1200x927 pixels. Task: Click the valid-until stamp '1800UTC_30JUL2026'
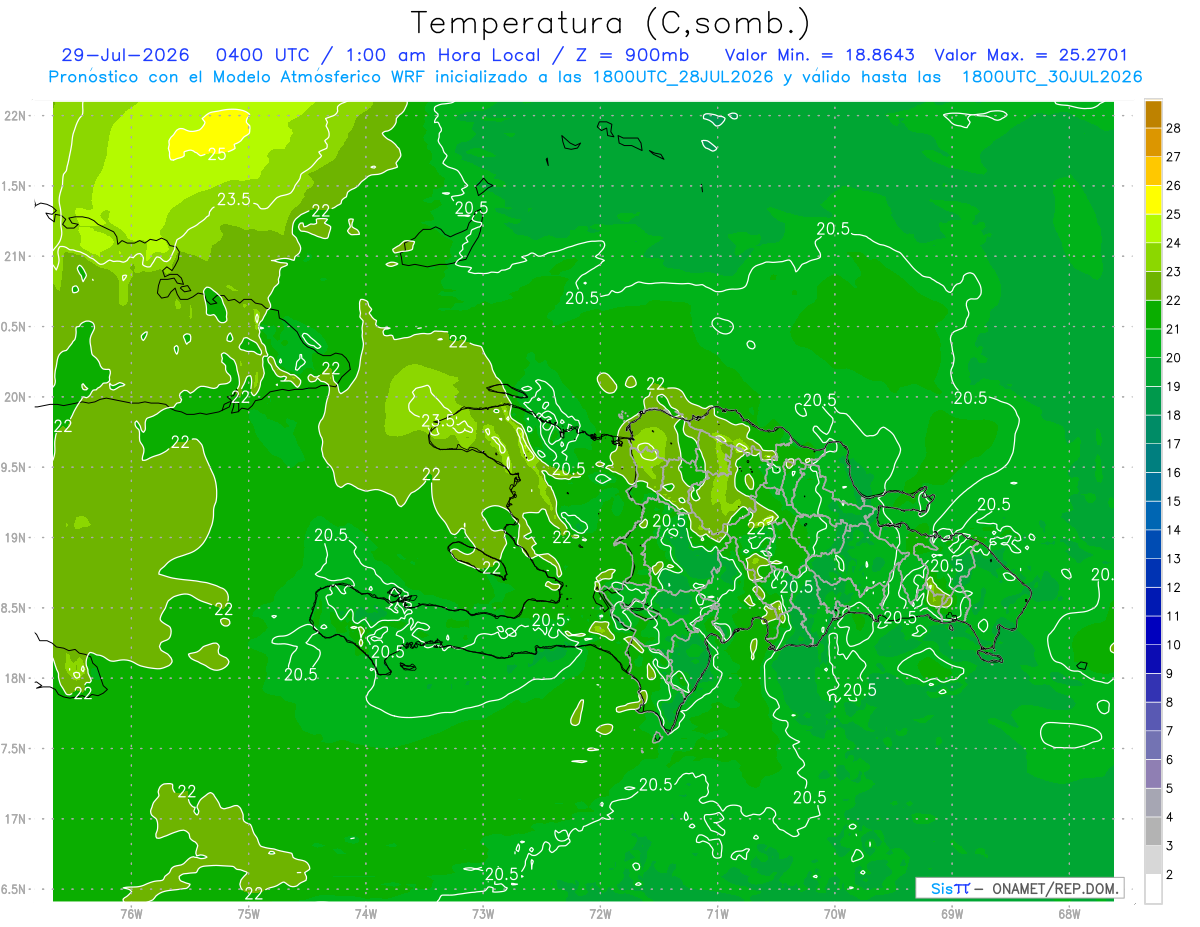[x=1052, y=77]
